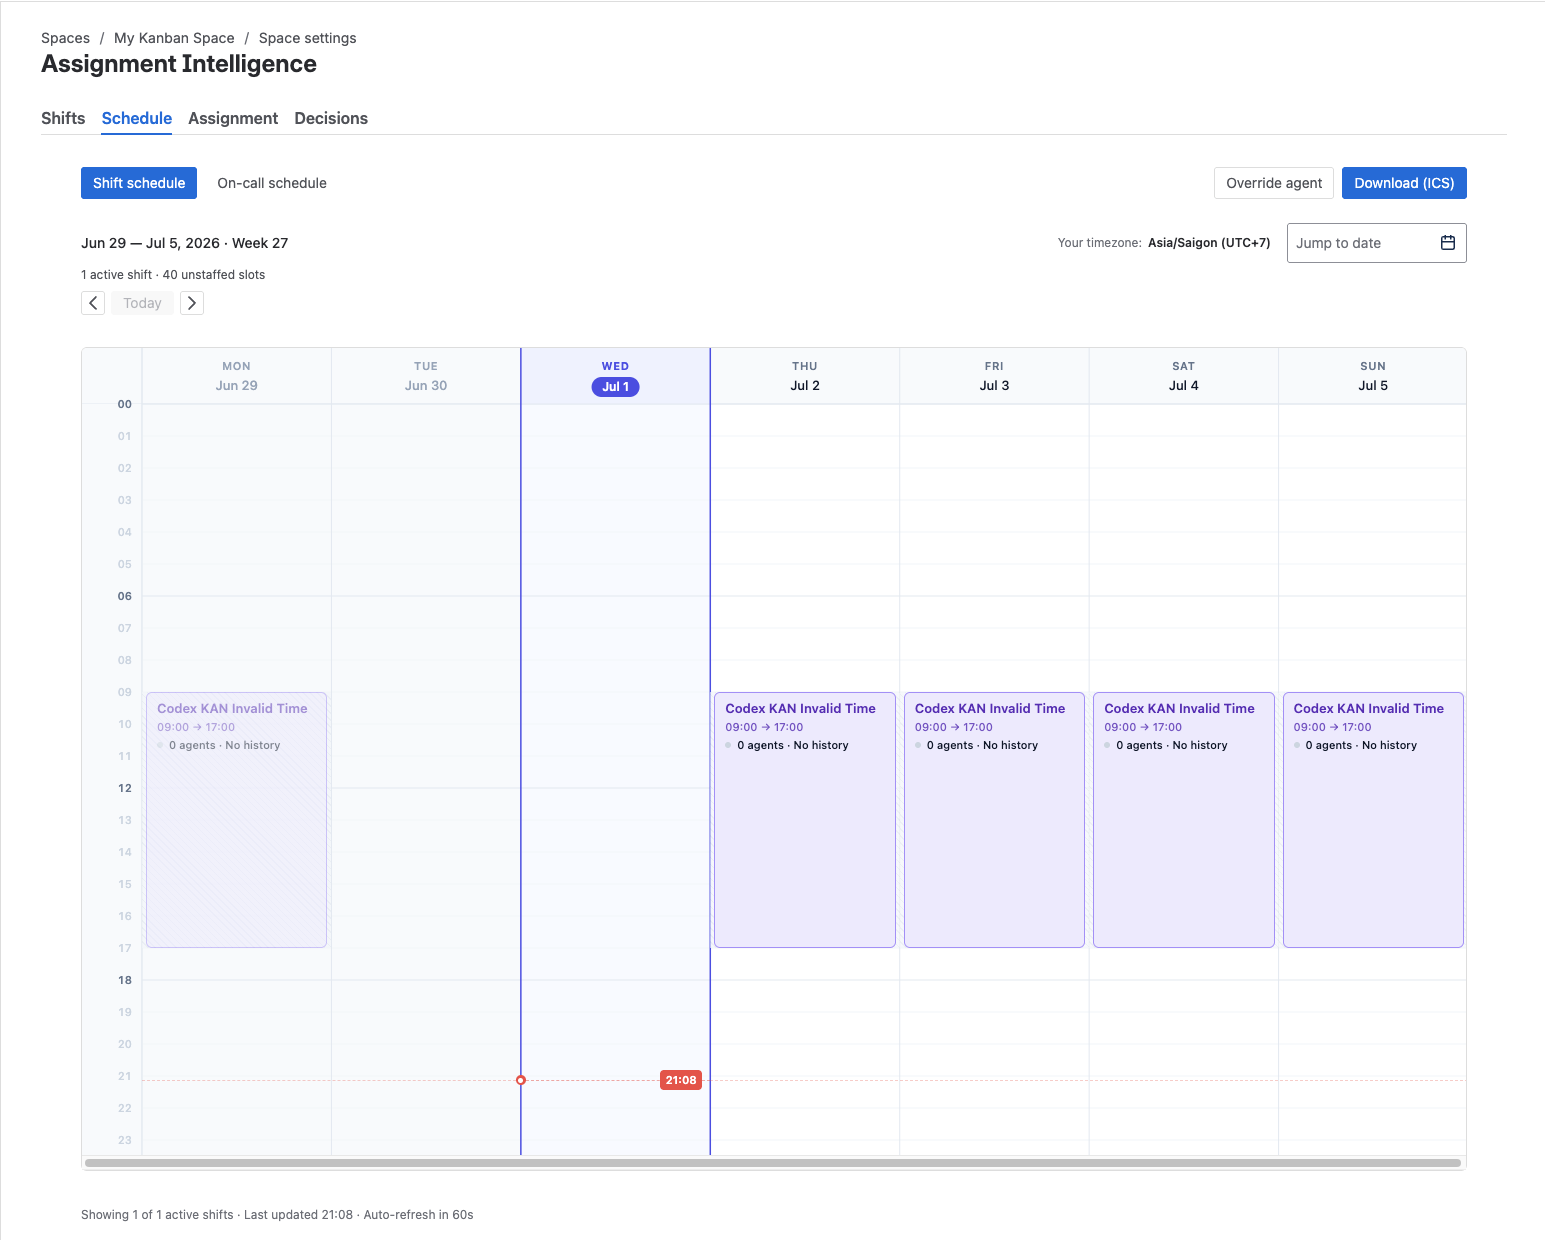This screenshot has width=1545, height=1240.
Task: Select the Sun Jul 5 day header
Action: point(1373,377)
